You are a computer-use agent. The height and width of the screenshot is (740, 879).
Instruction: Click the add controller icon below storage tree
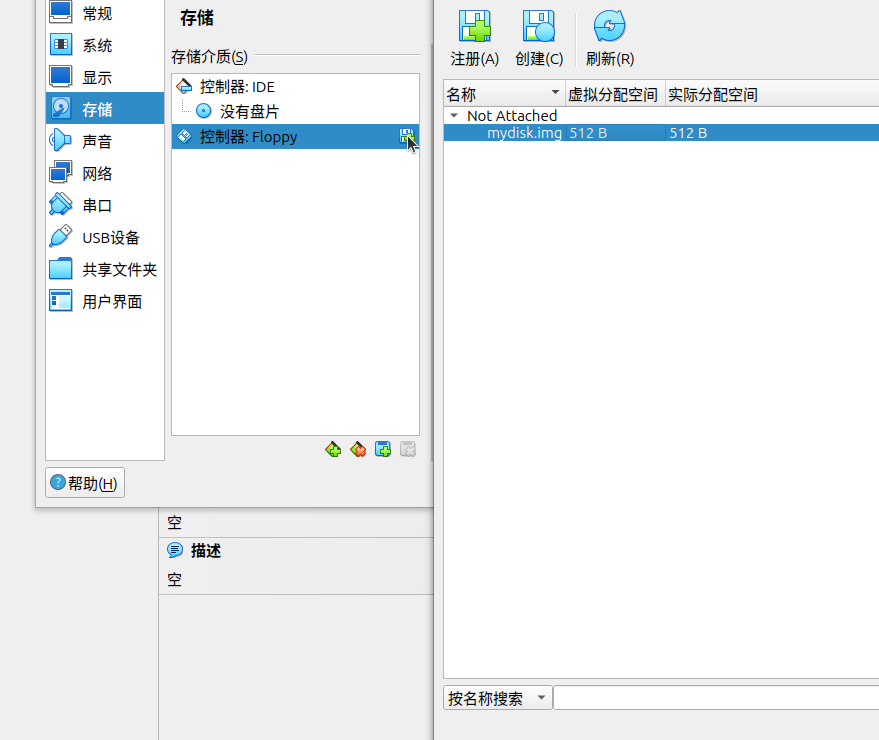pos(333,450)
